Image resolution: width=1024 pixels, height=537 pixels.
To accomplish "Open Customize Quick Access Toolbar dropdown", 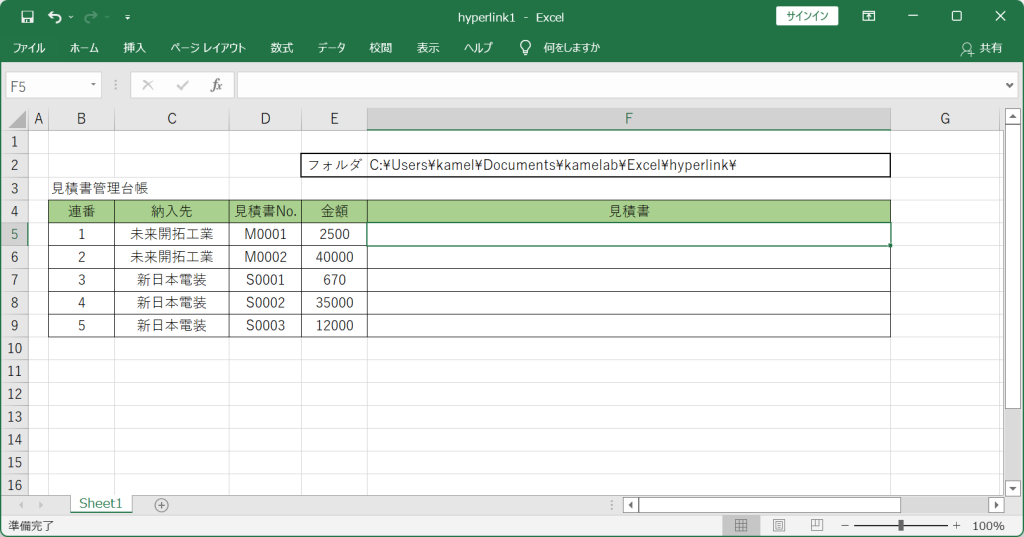I will click(127, 17).
